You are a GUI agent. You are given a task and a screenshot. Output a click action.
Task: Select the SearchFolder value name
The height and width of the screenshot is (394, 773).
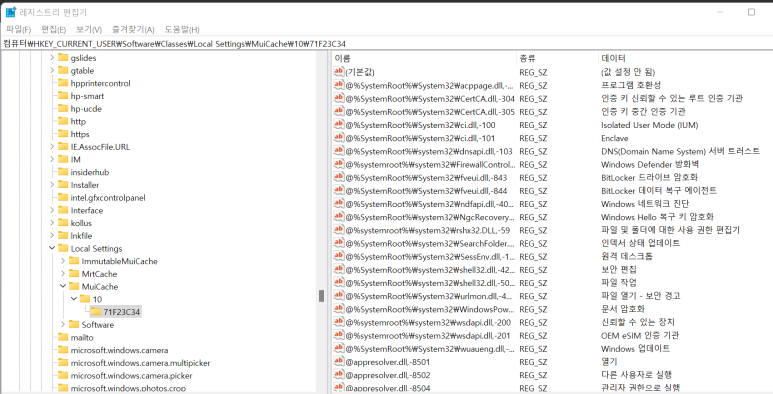[x=430, y=243]
